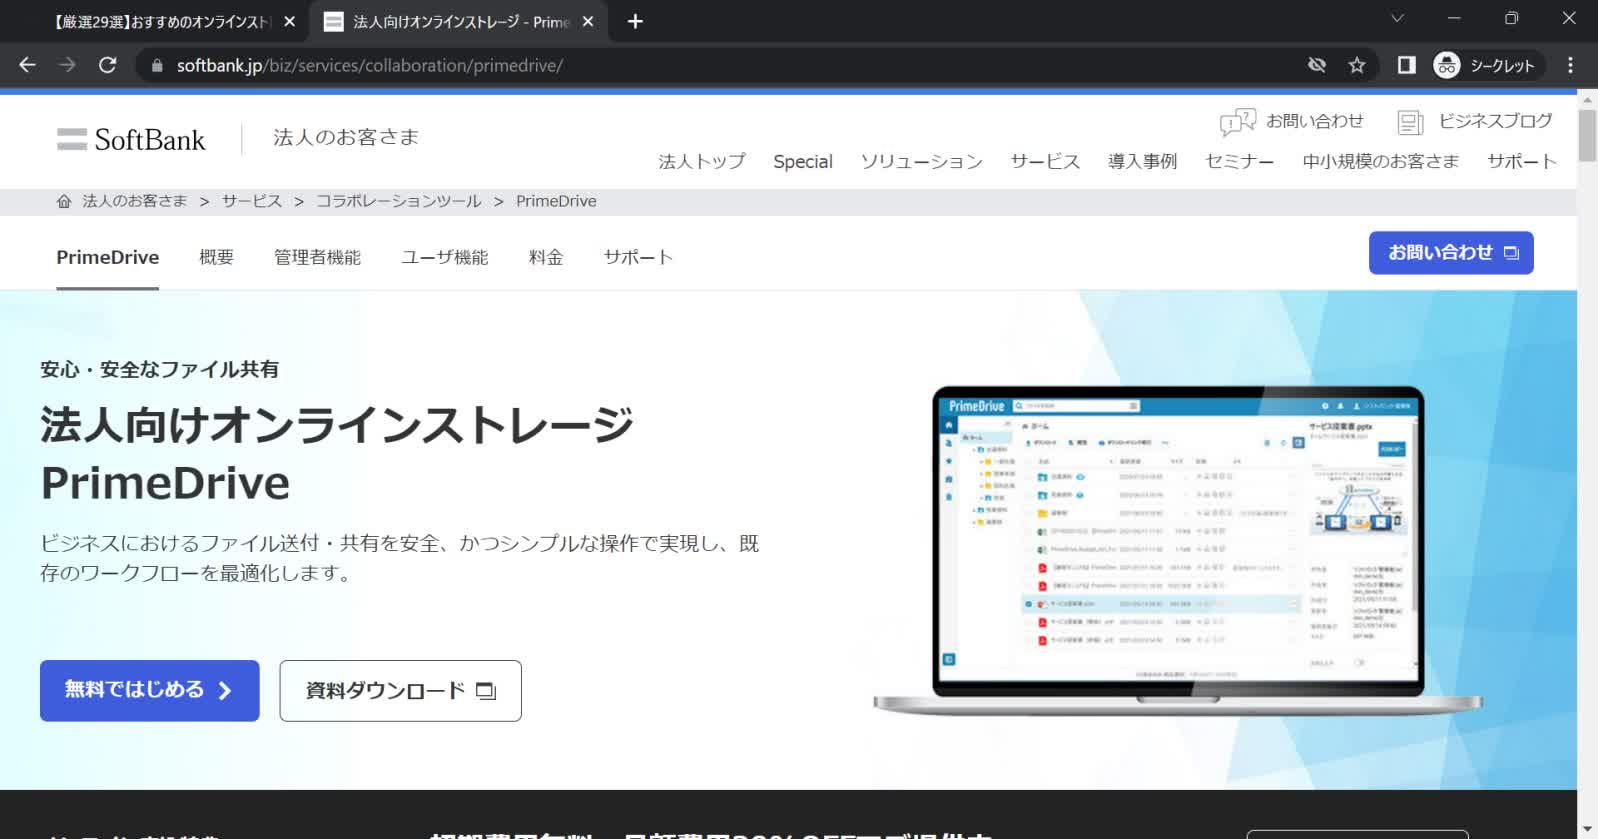This screenshot has height=839, width=1598.
Task: Click the SoftBank logo
Action: tap(131, 139)
